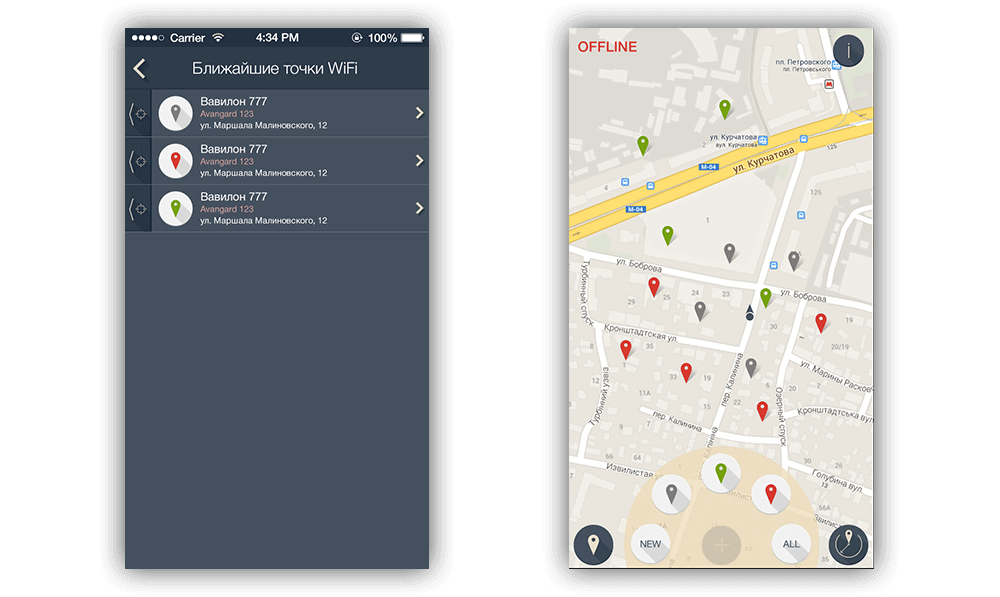This screenshot has width=1000, height=597.
Task: Open details chevron for the gray-pin Вавилон 777 row
Action: [x=419, y=113]
